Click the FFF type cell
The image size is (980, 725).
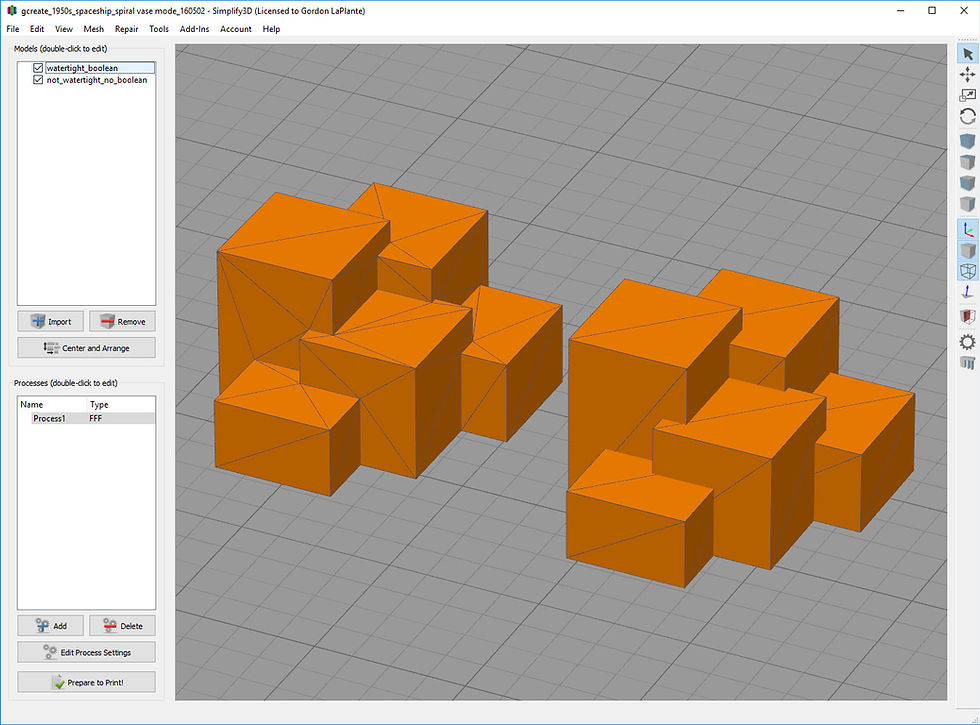pyautogui.click(x=96, y=418)
